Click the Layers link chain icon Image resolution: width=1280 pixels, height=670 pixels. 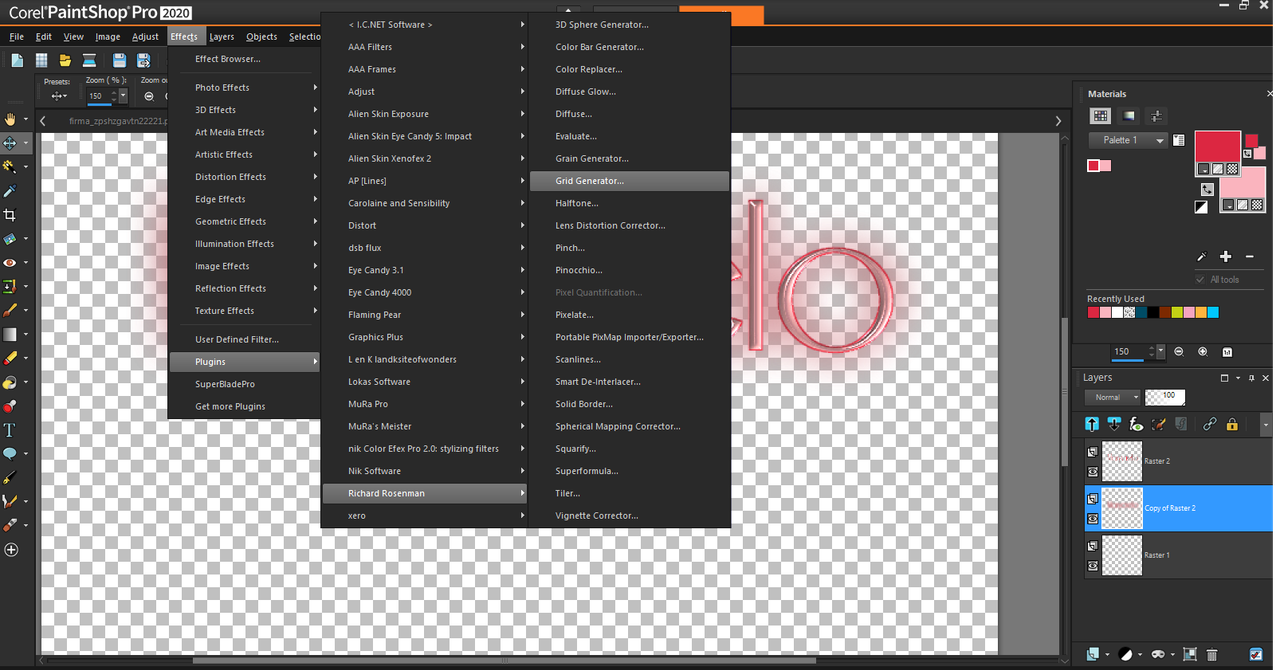pyautogui.click(x=1209, y=424)
